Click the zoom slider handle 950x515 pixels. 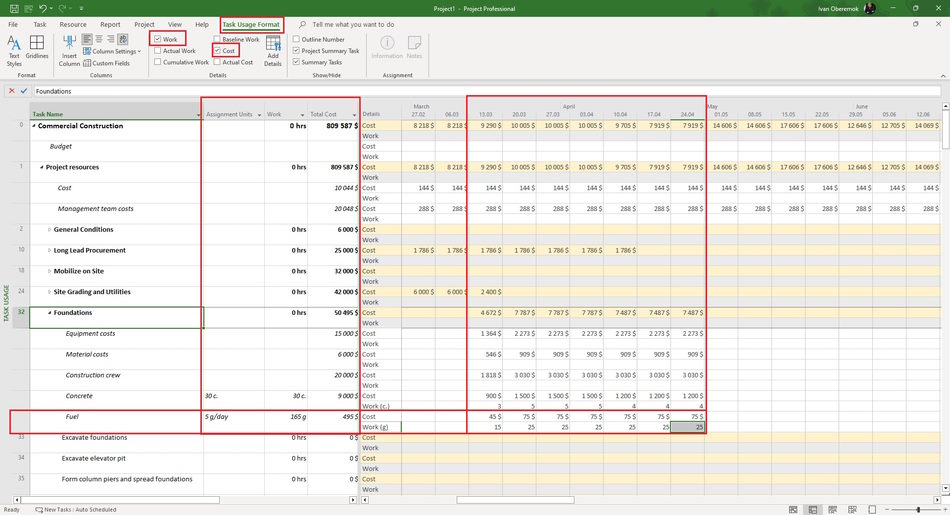(918, 510)
